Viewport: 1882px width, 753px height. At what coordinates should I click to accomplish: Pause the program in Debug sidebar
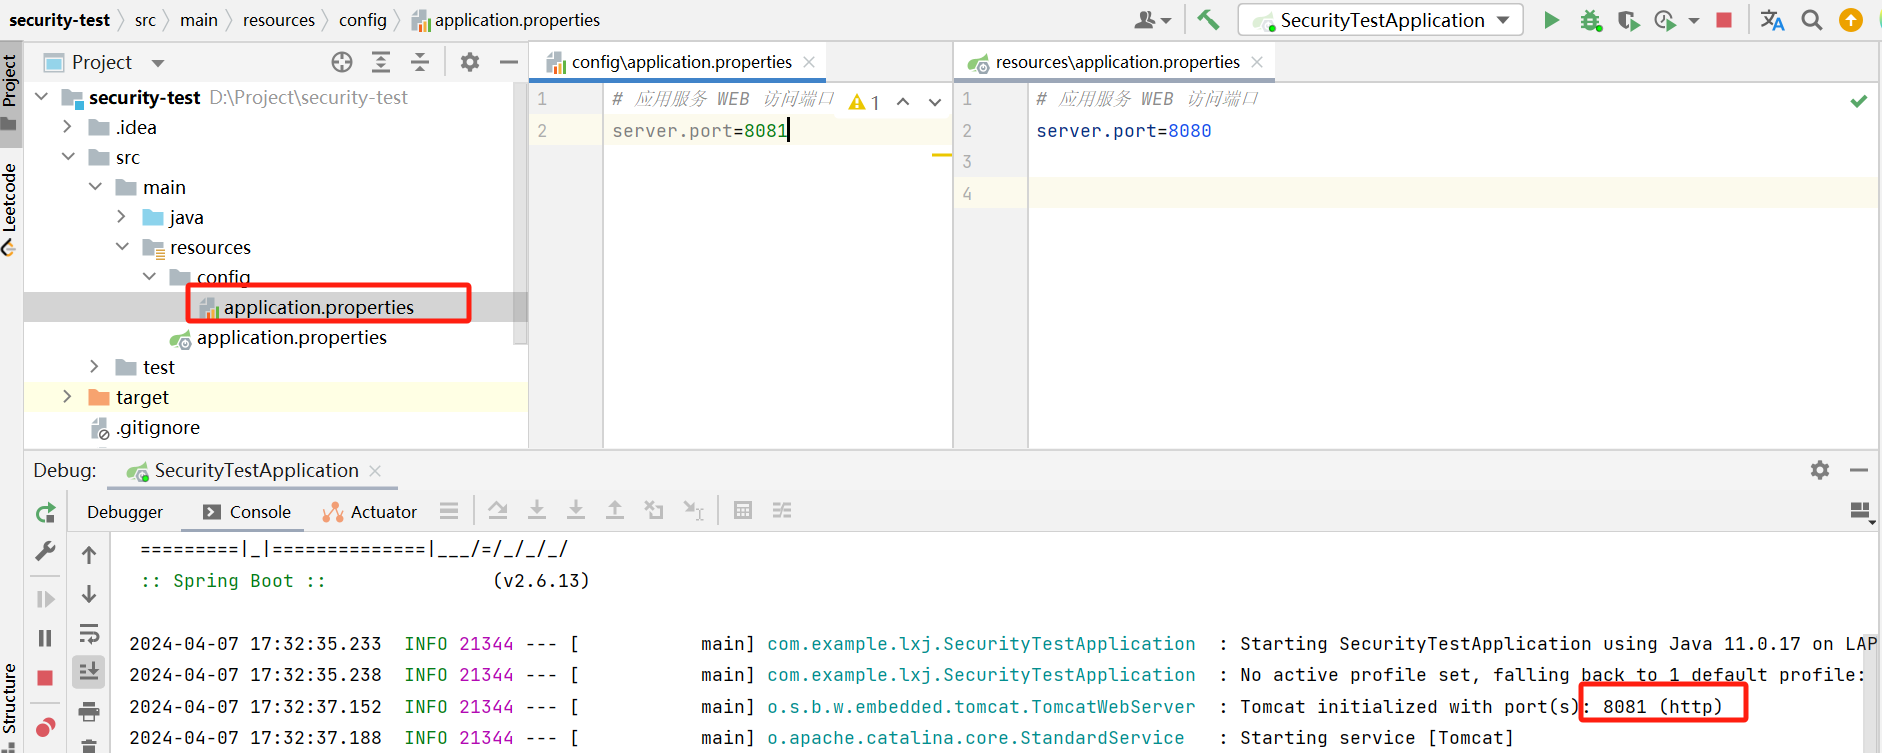[45, 638]
